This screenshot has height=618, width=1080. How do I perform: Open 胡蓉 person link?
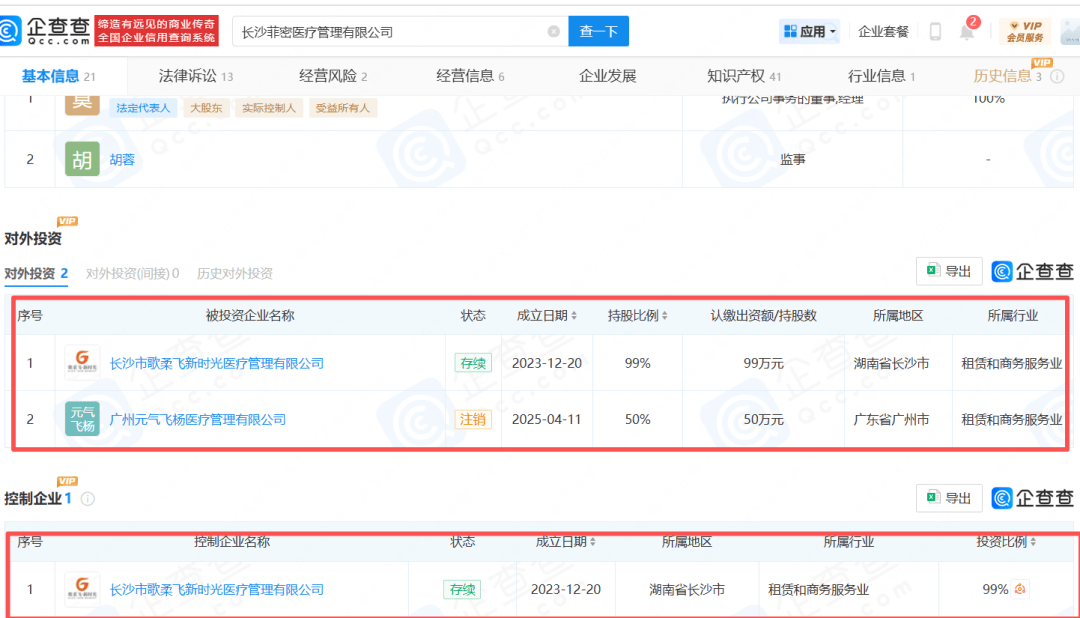(122, 159)
